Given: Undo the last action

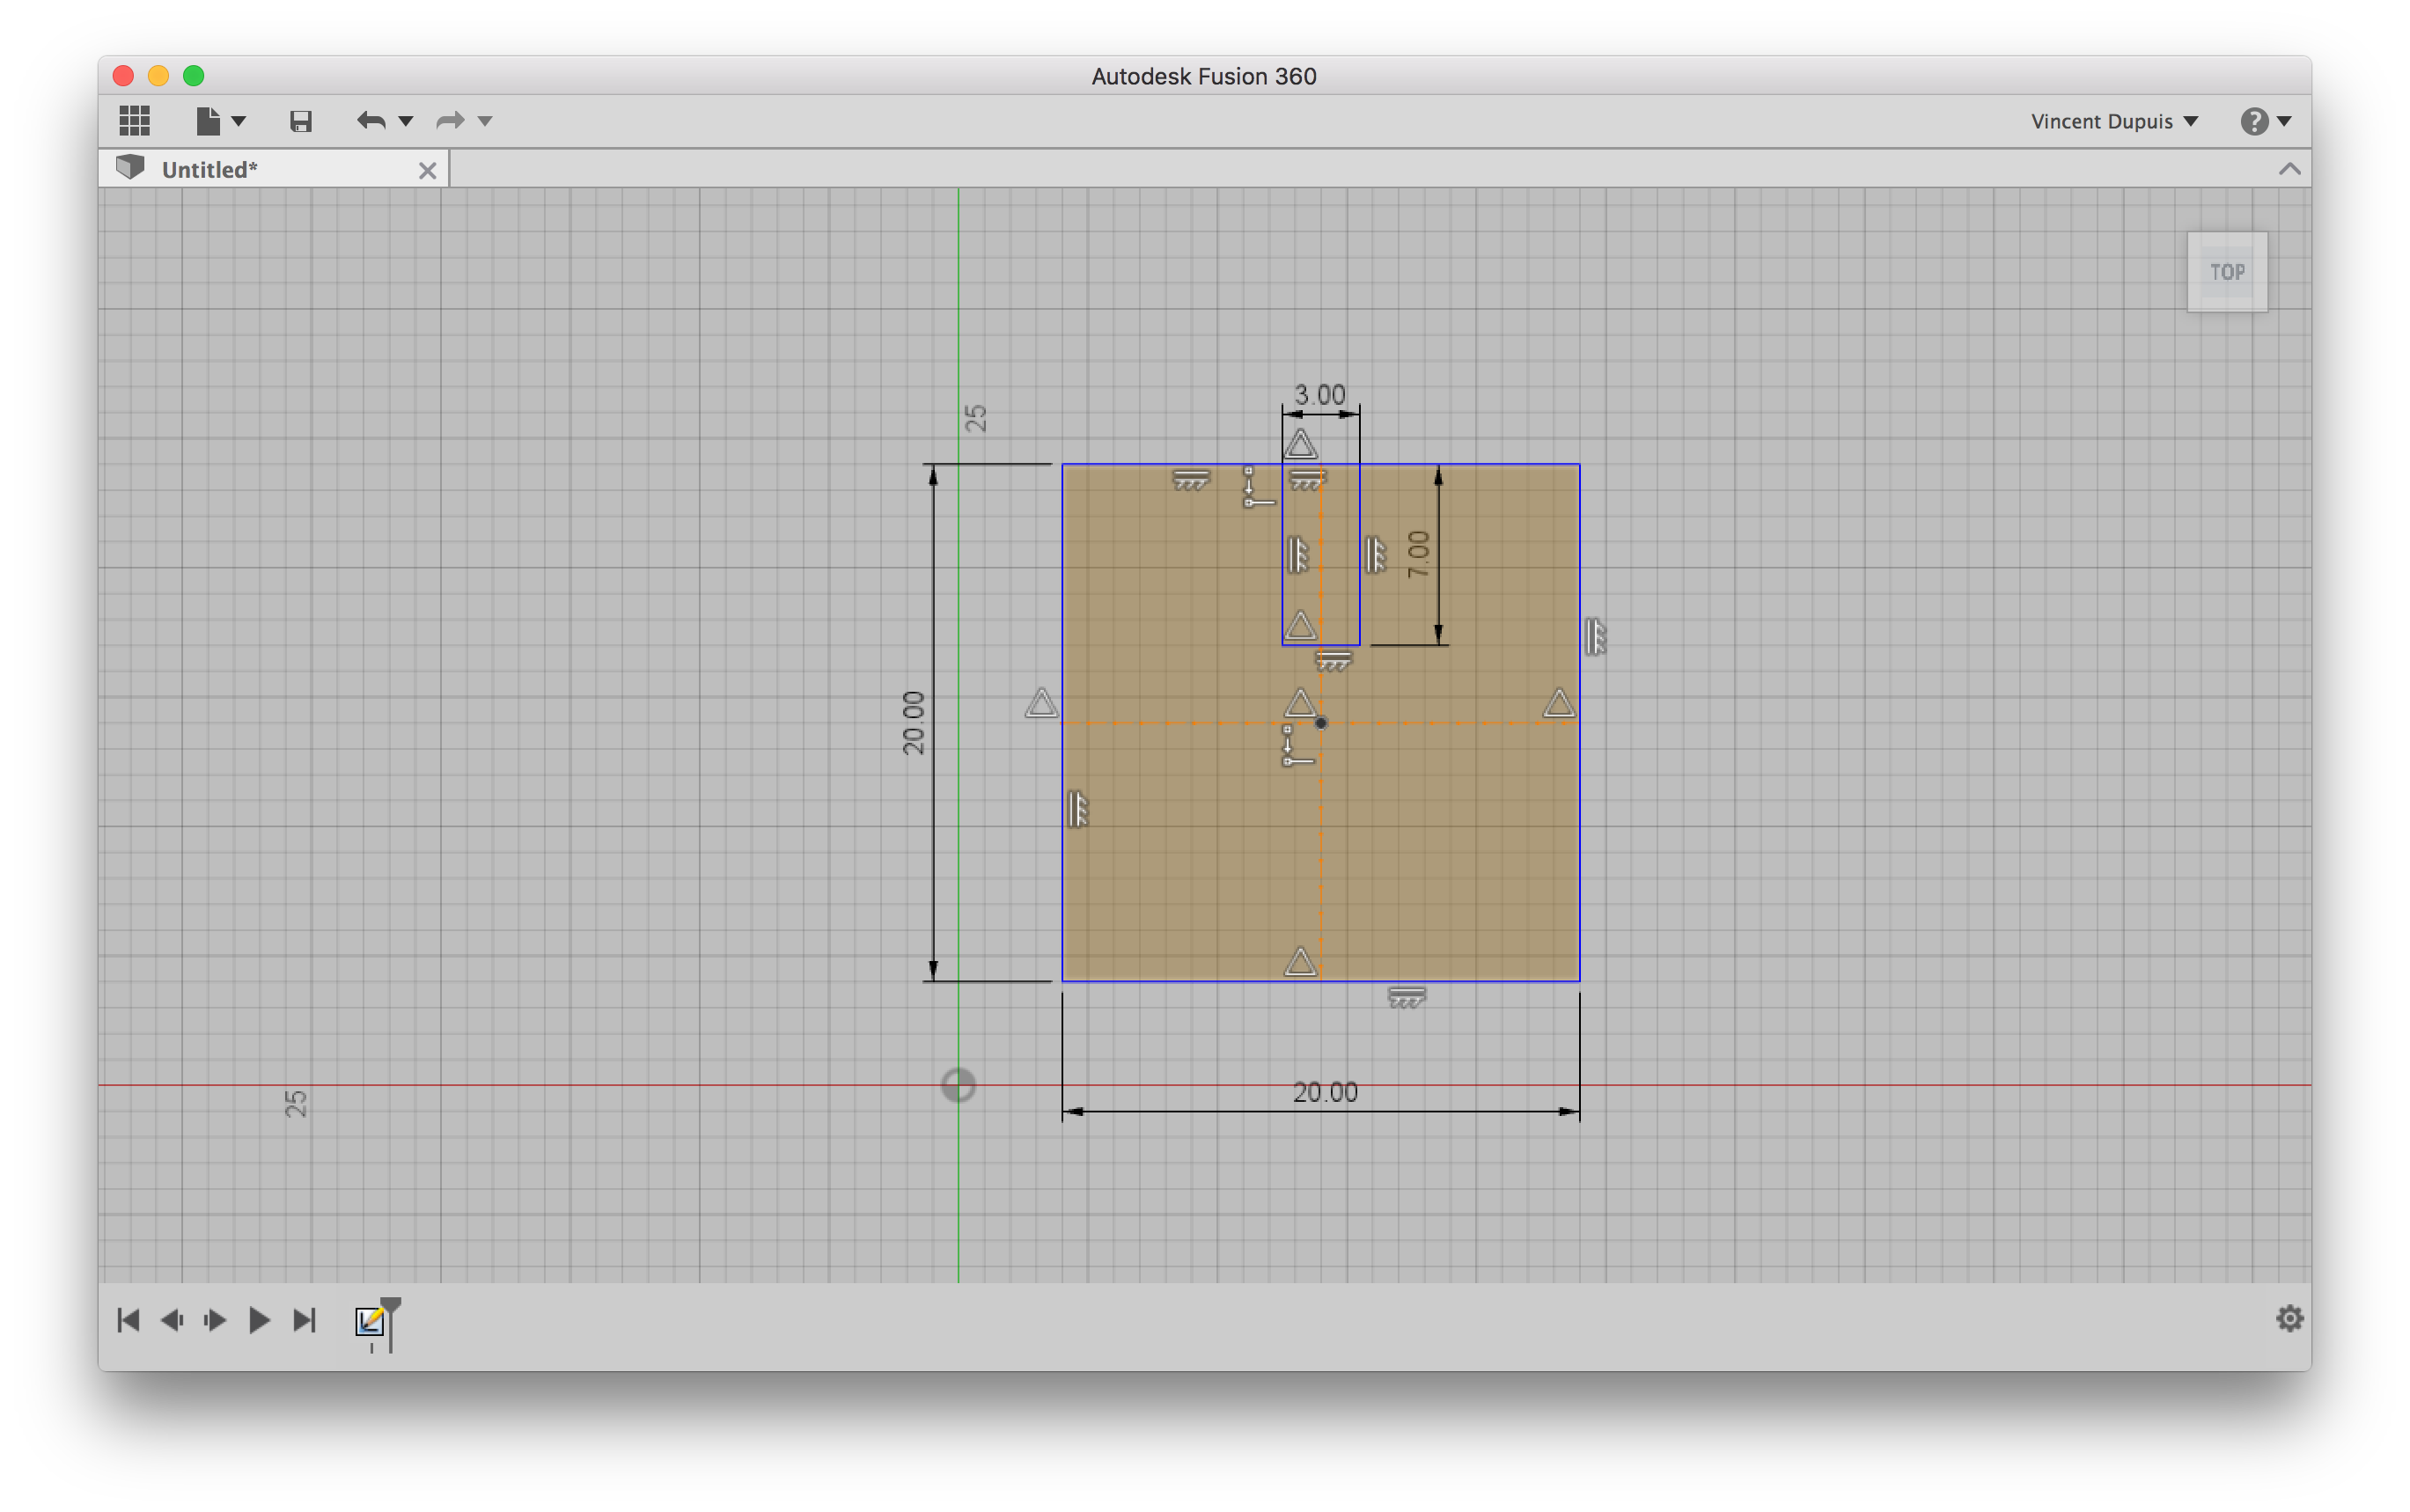Looking at the screenshot, I should pos(371,121).
